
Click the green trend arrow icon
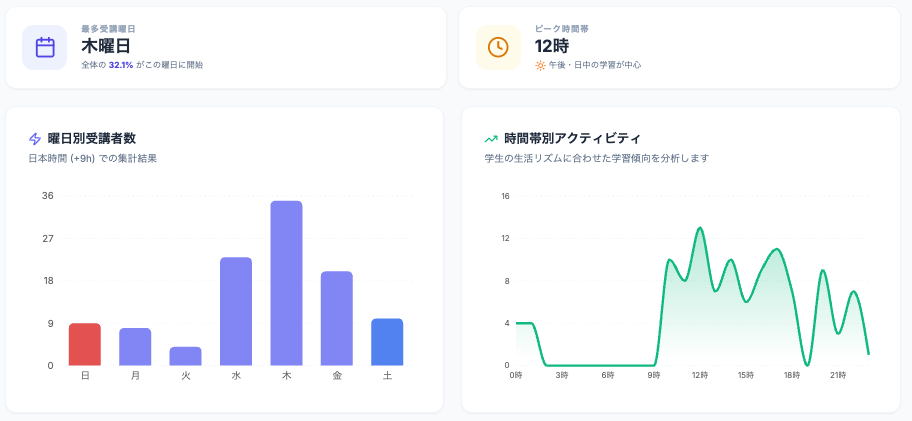click(491, 139)
